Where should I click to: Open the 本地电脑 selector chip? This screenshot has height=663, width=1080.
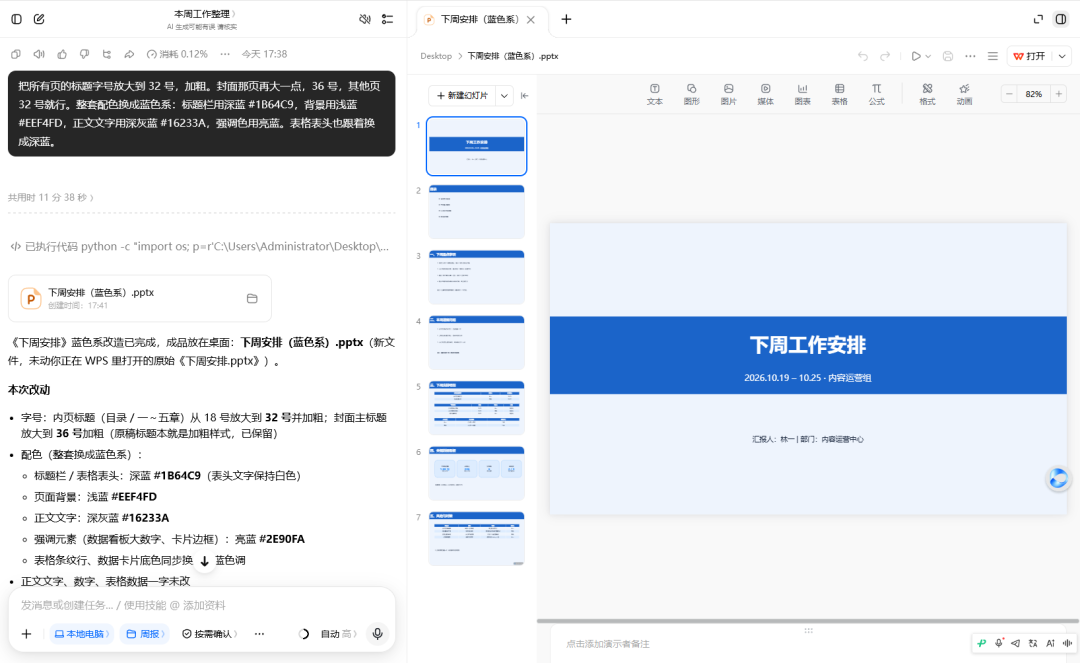[x=81, y=634]
